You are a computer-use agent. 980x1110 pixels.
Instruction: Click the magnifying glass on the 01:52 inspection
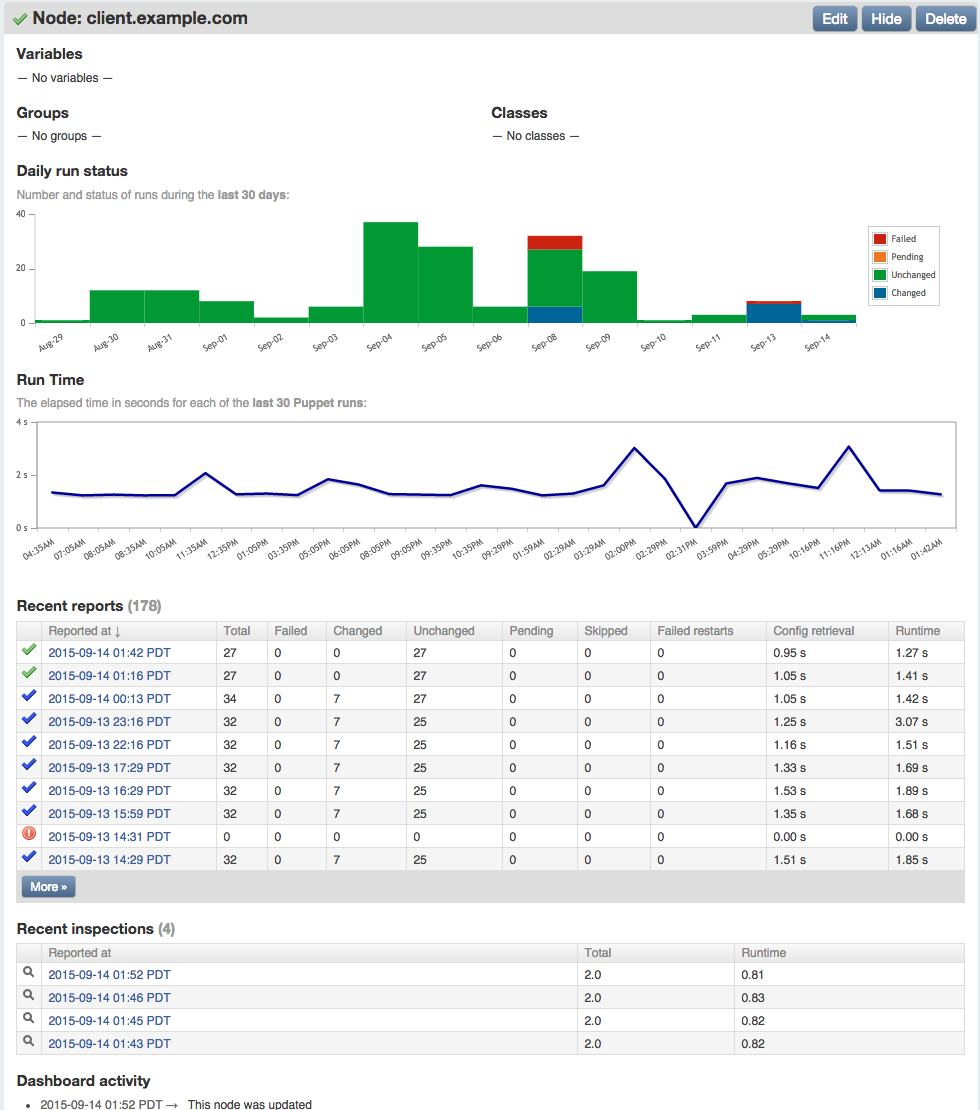coord(28,971)
